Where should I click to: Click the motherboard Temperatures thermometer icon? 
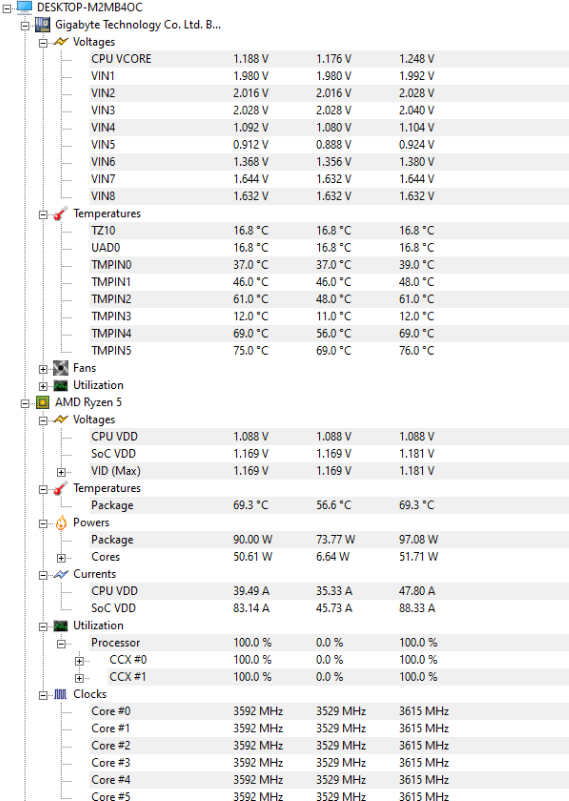click(60, 214)
